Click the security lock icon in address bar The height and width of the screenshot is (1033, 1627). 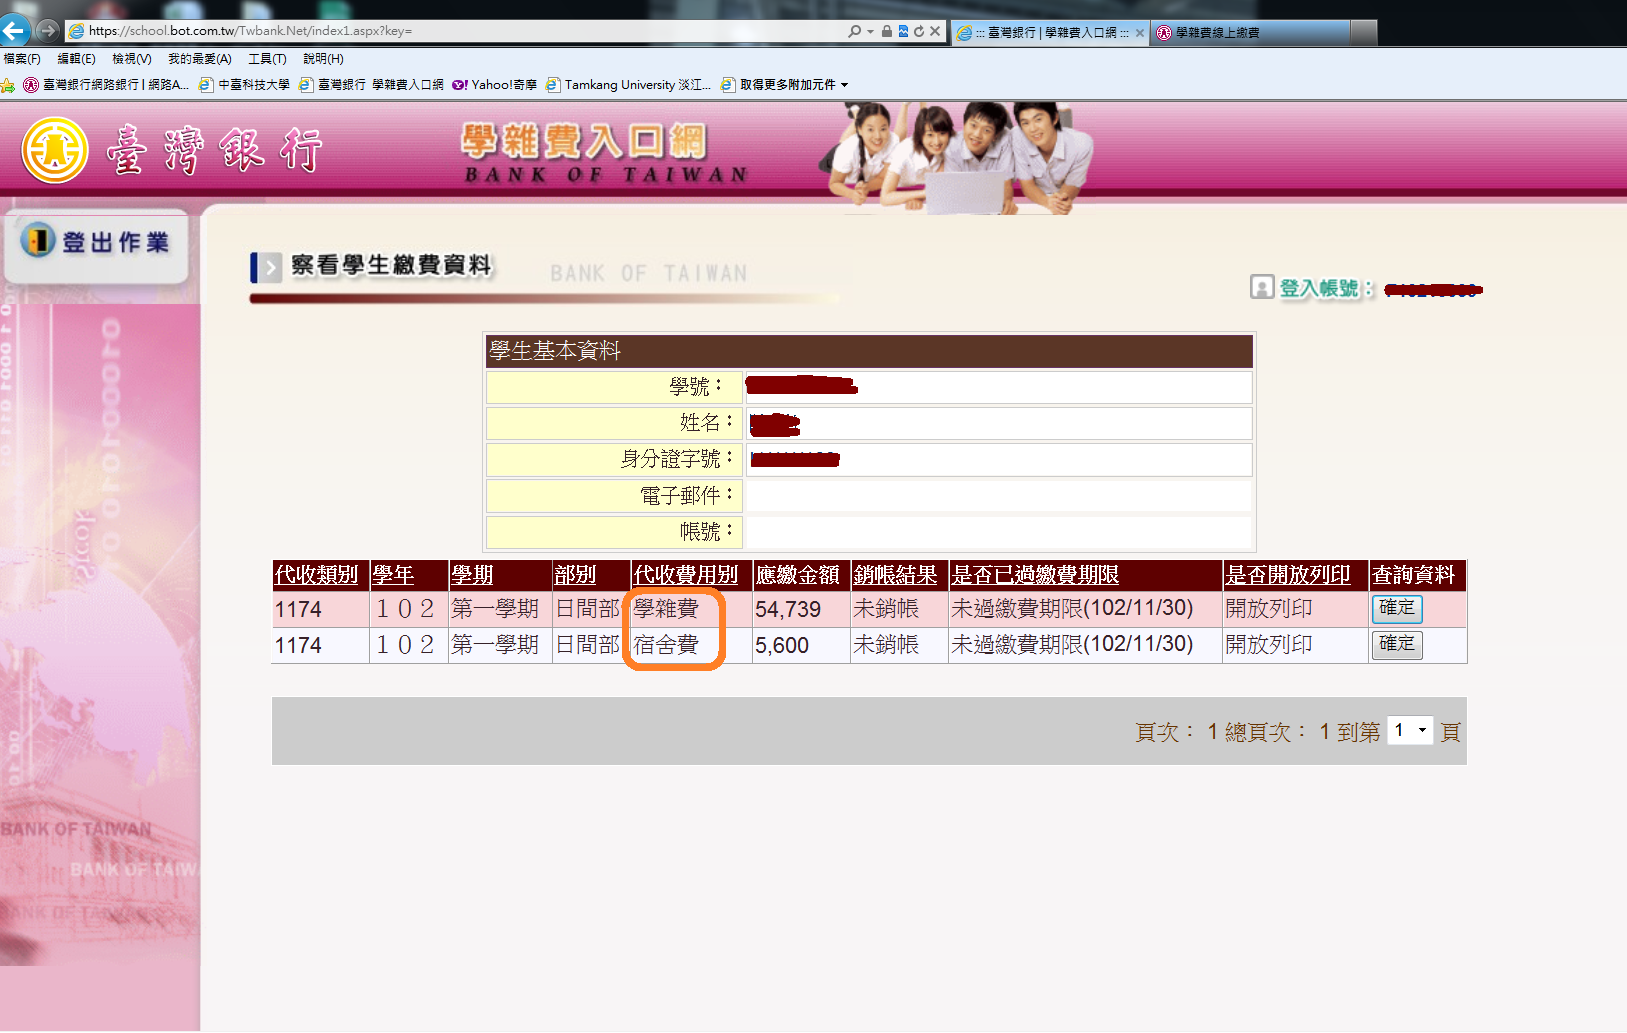point(887,31)
